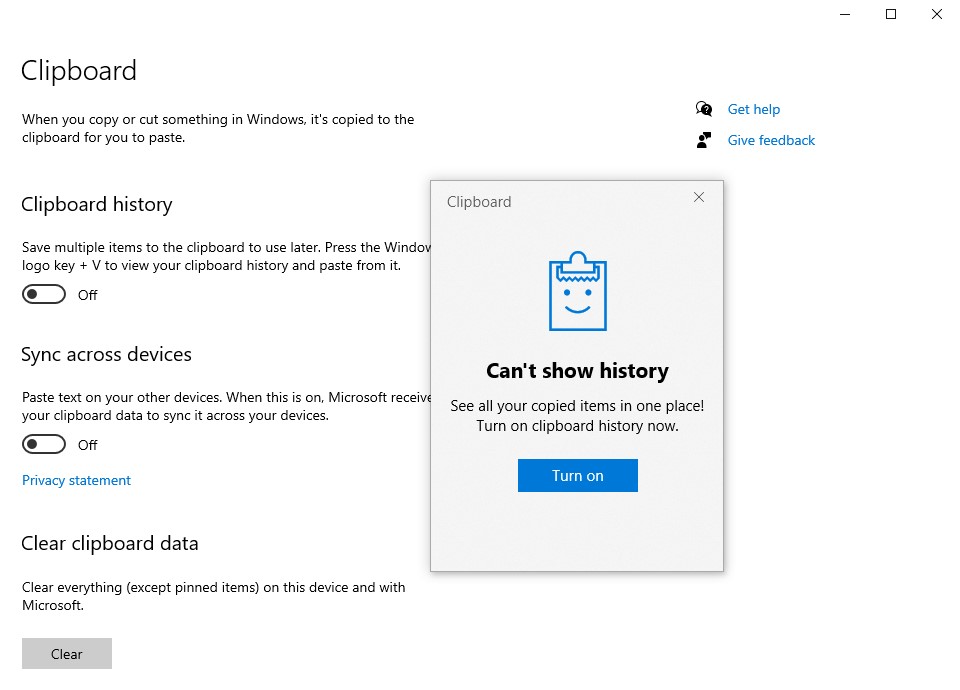Open the Privacy statement link

[77, 481]
